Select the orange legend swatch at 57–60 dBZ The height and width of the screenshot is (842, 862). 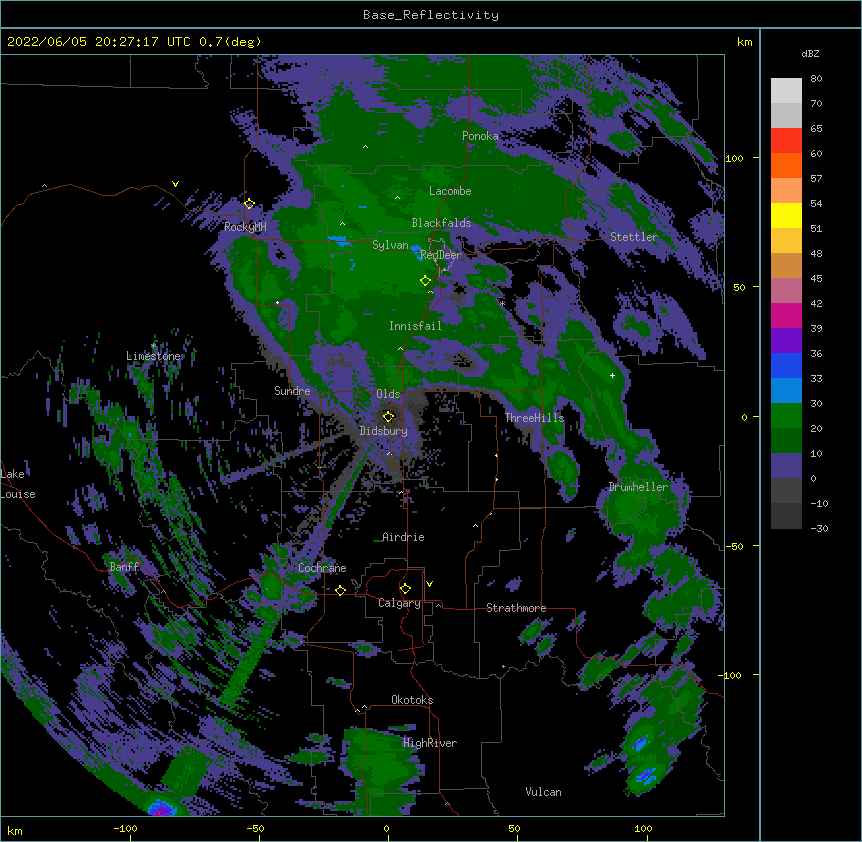[x=786, y=165]
